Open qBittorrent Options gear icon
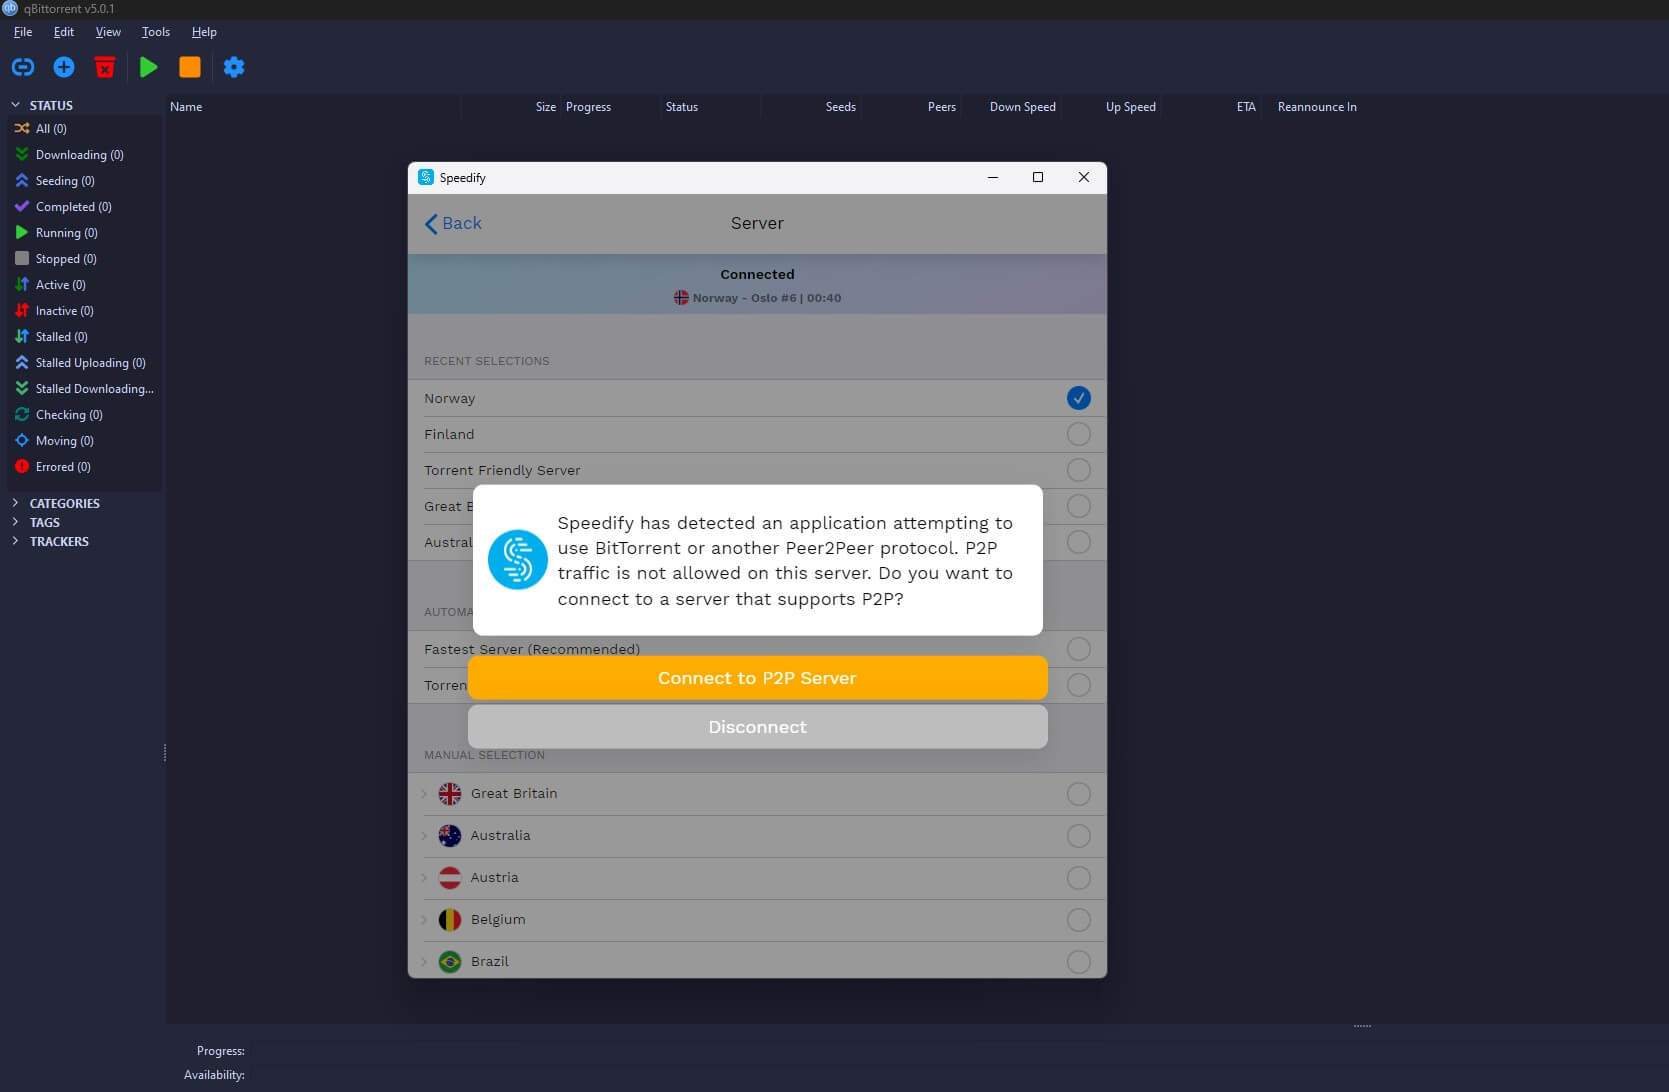This screenshot has height=1092, width=1669. pos(234,67)
